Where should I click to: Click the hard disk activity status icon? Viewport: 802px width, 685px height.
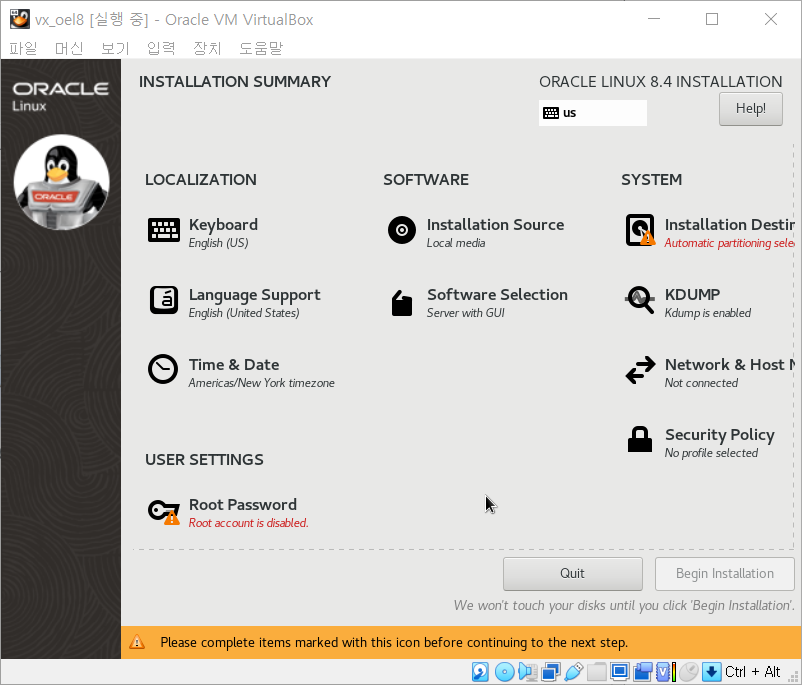[480, 672]
